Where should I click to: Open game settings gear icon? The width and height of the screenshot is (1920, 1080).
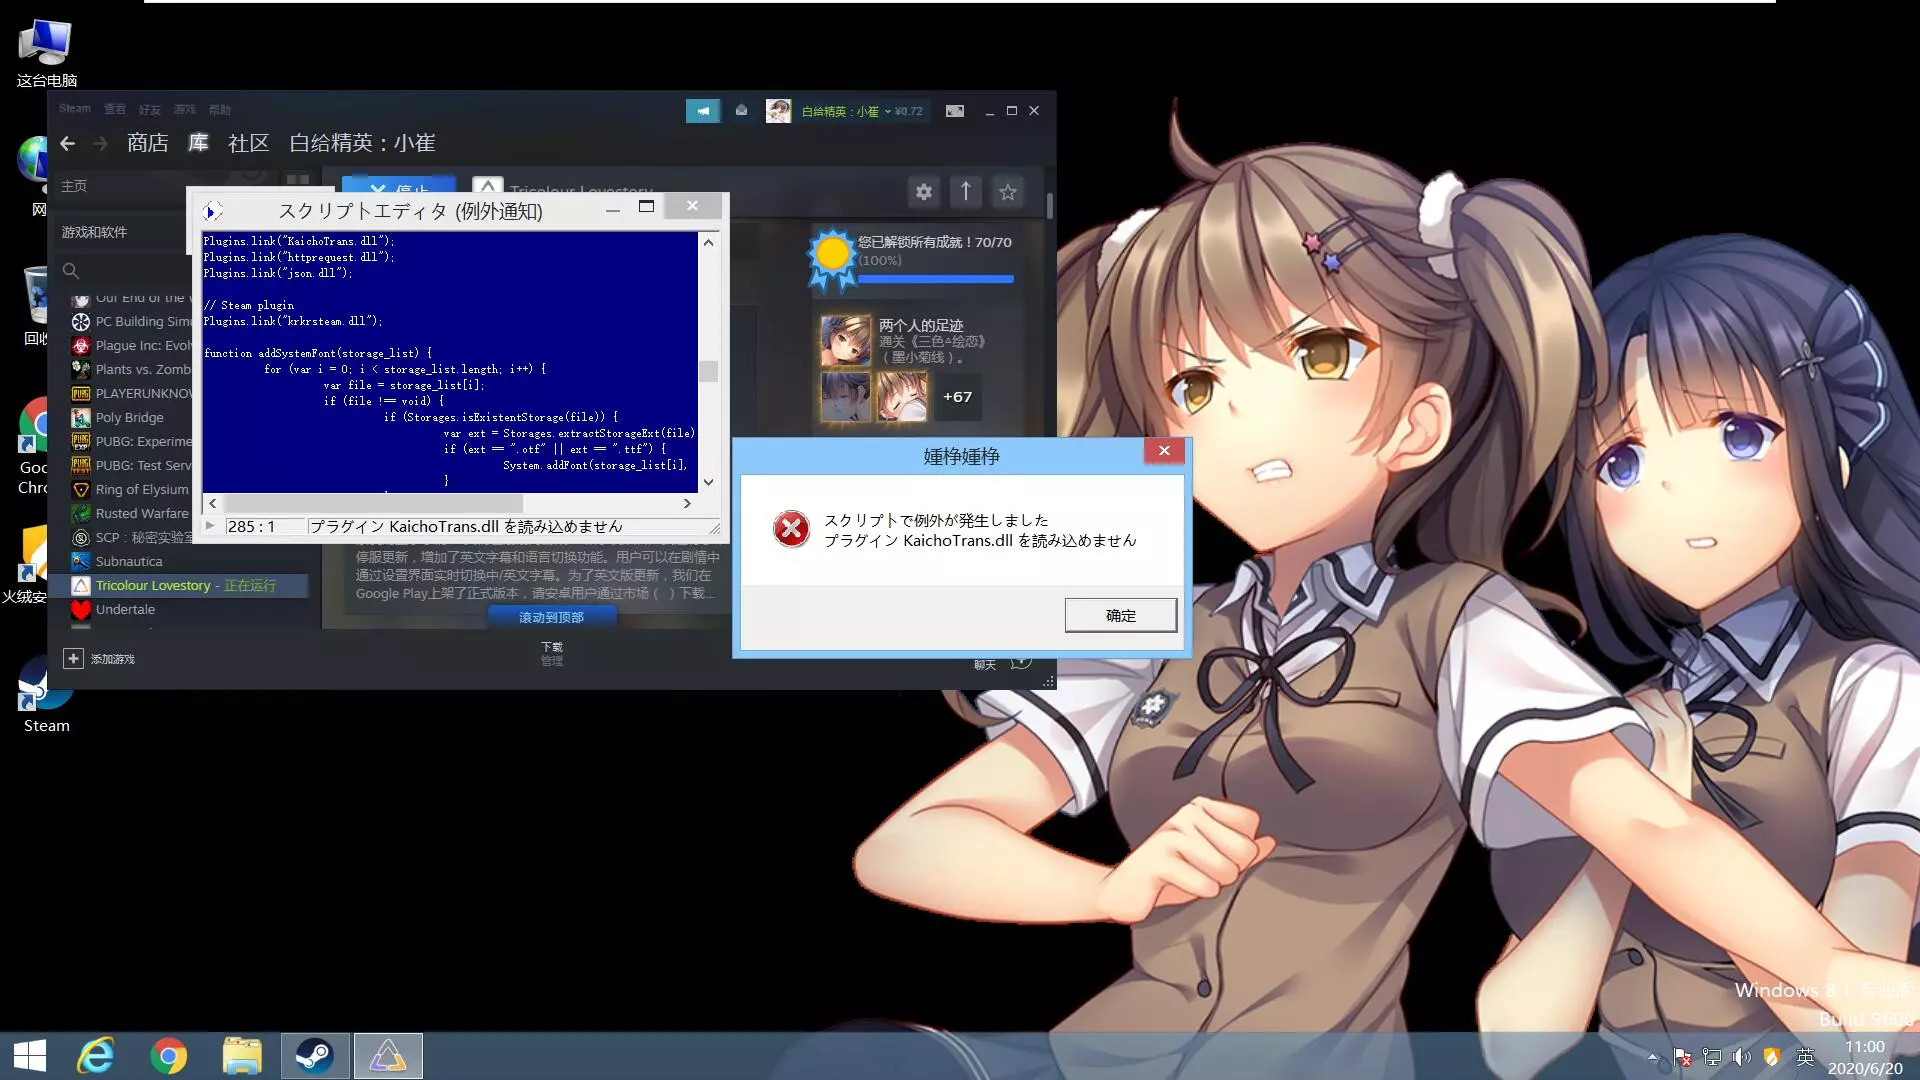924,192
